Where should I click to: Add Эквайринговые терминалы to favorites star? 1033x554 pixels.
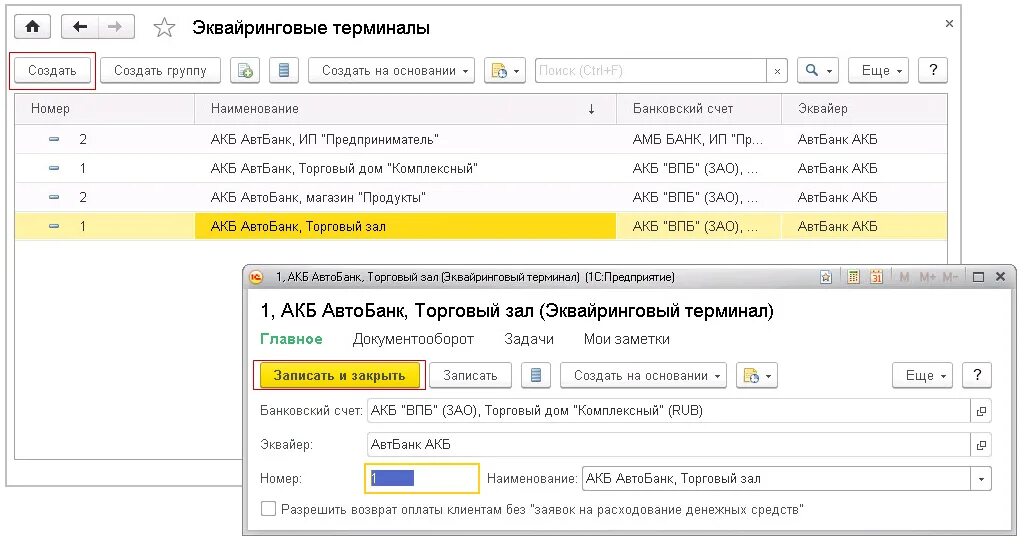[164, 28]
